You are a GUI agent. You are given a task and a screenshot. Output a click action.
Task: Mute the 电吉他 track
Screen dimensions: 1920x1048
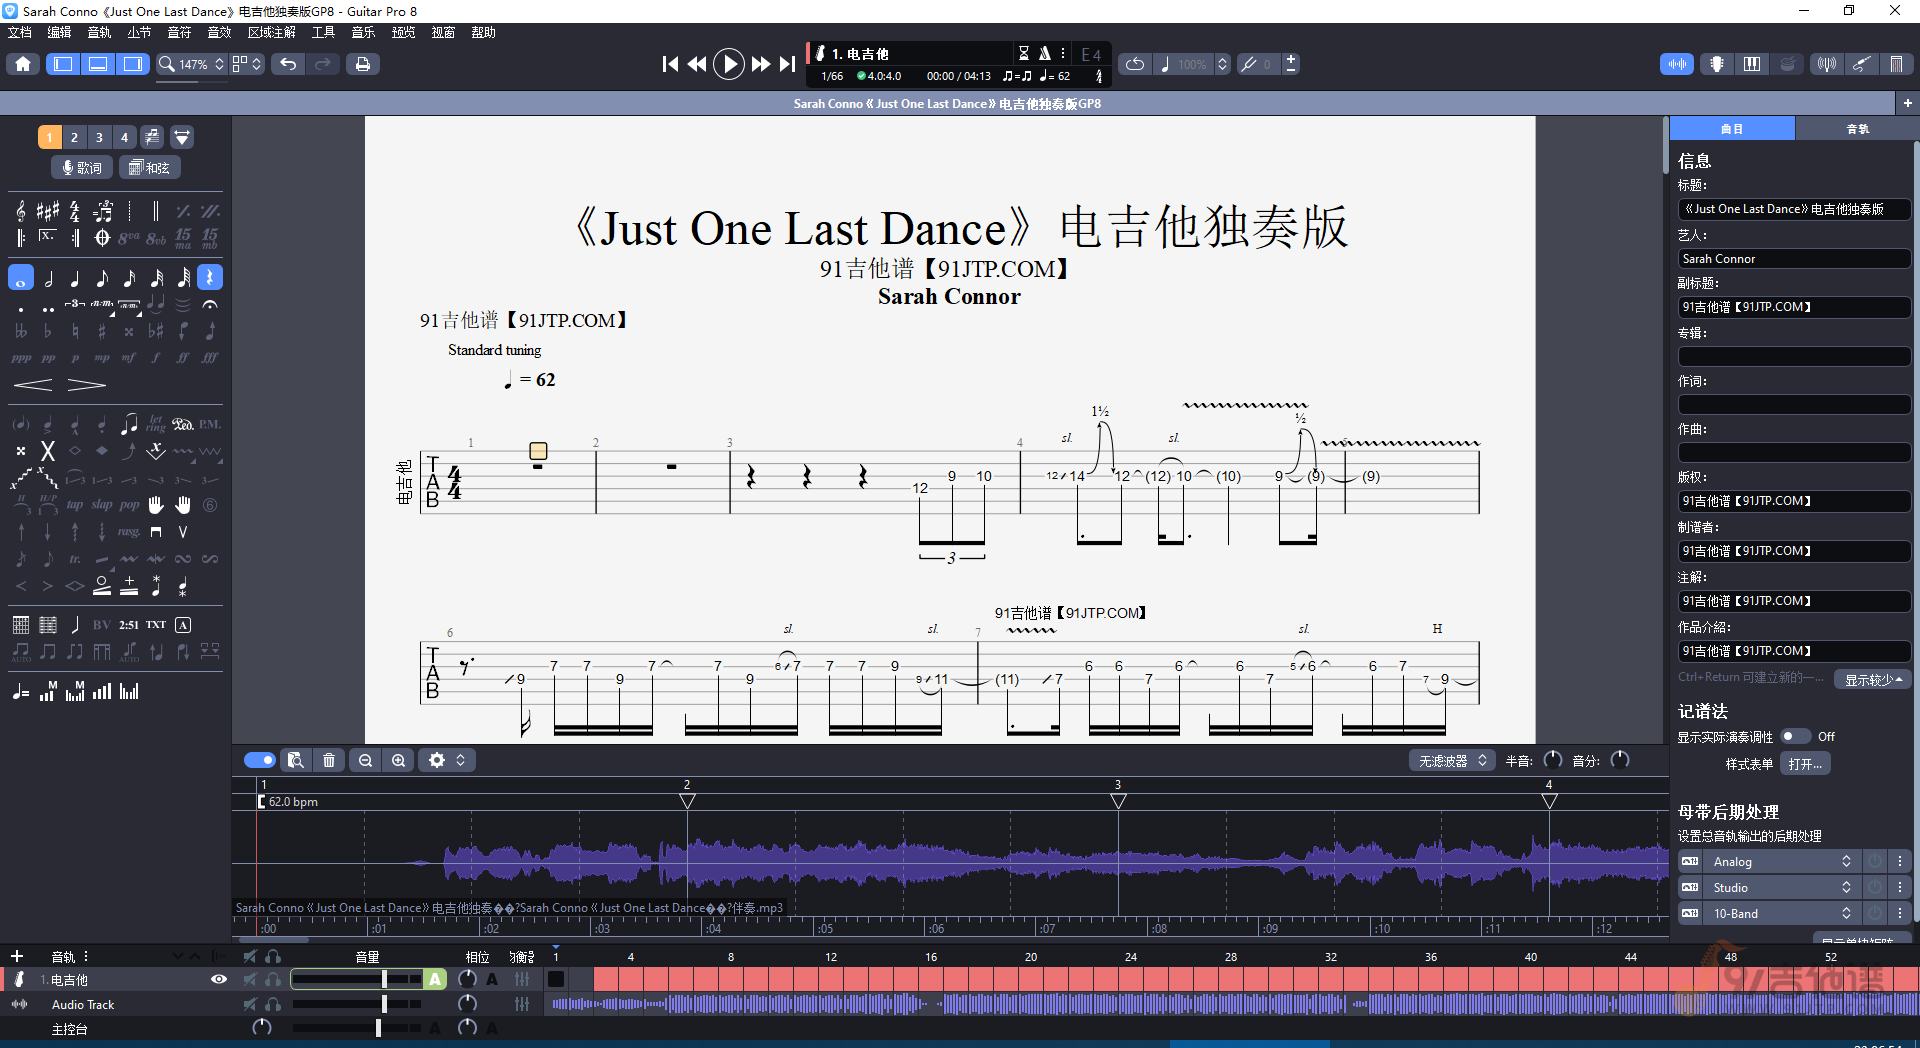[250, 980]
